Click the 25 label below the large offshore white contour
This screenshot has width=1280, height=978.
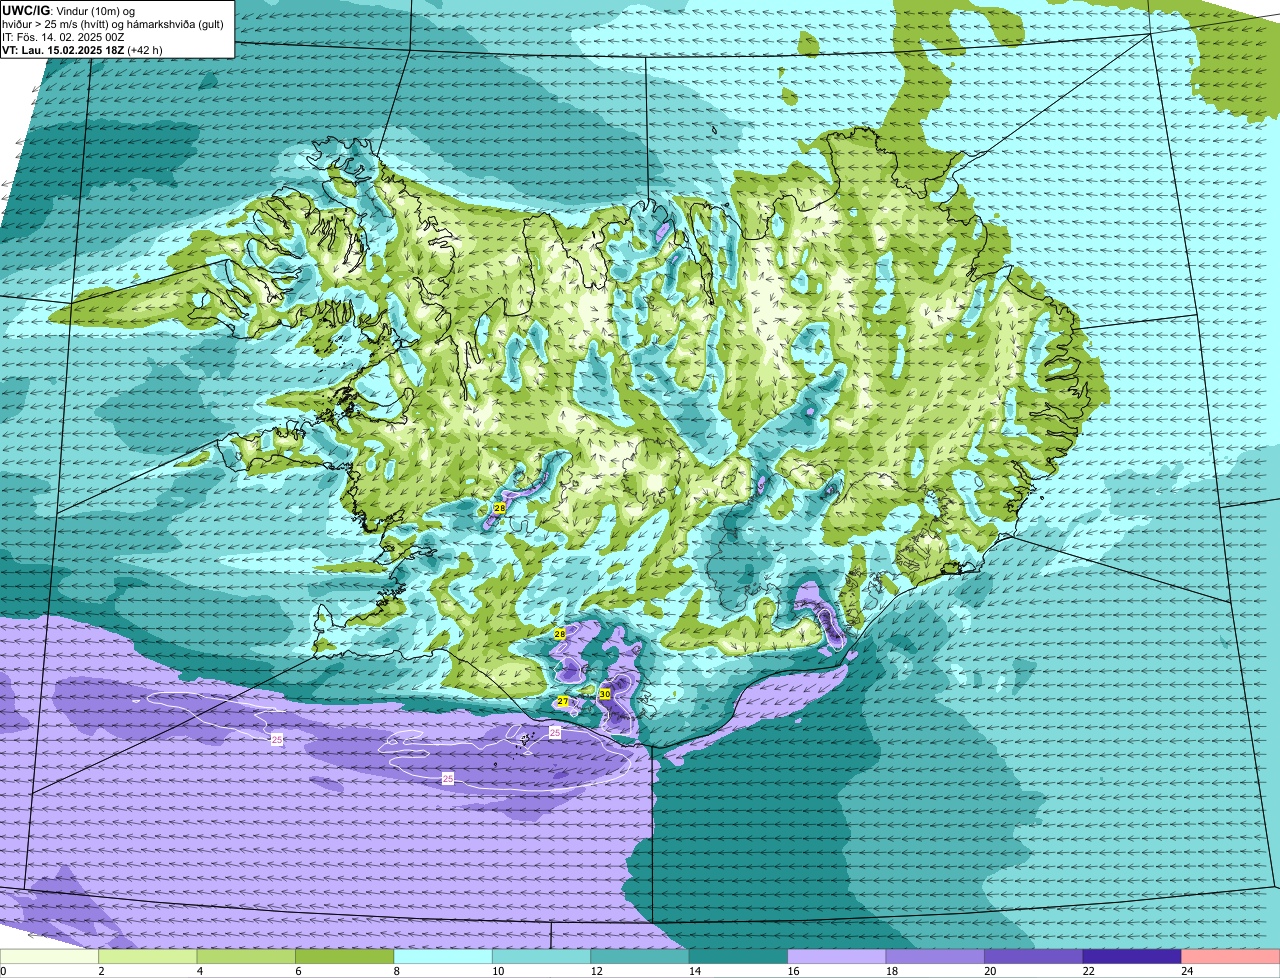click(448, 778)
